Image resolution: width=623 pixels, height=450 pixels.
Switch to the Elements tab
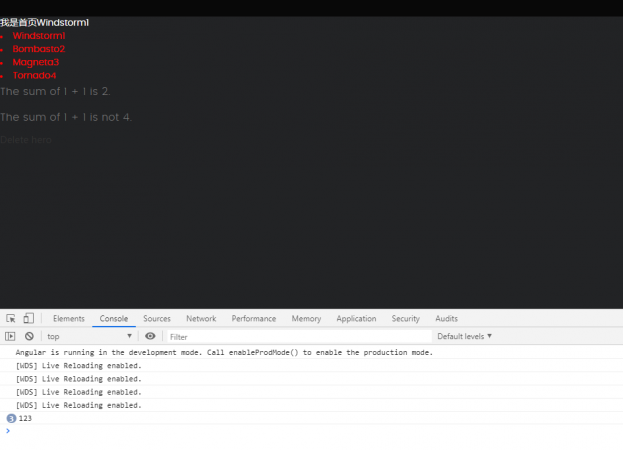[x=69, y=319]
